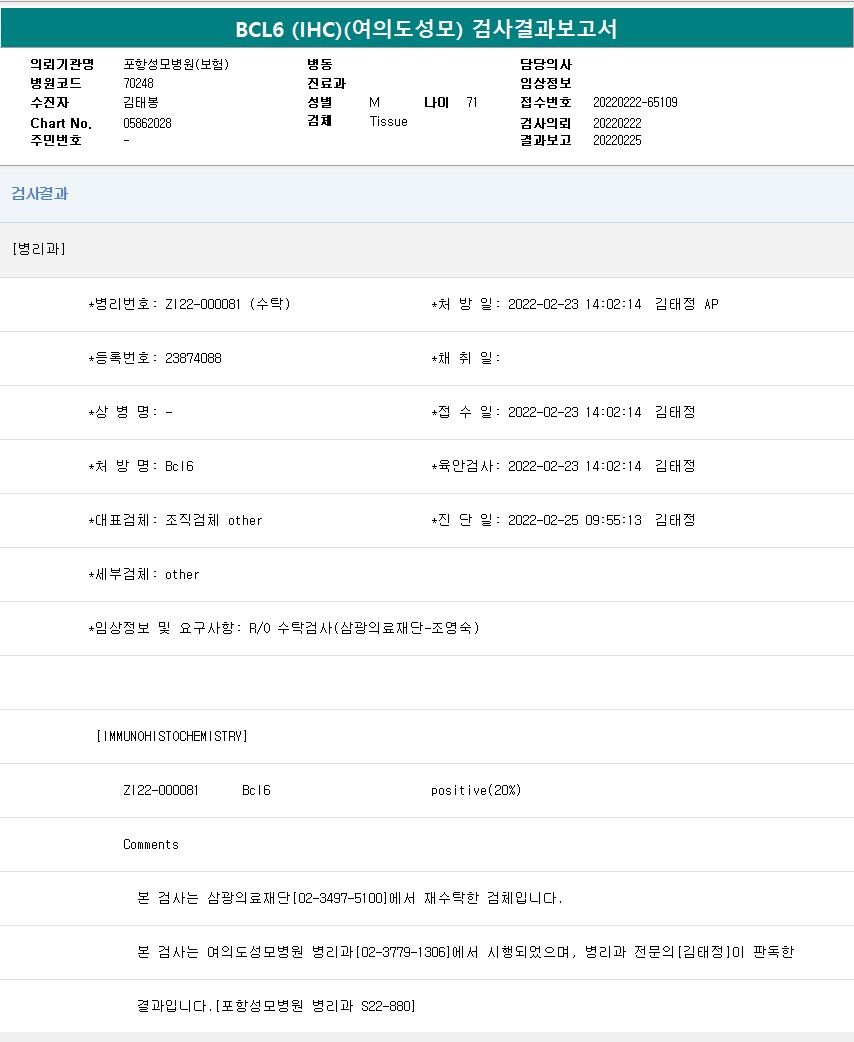Click the 병동 header label

[x=320, y=64]
